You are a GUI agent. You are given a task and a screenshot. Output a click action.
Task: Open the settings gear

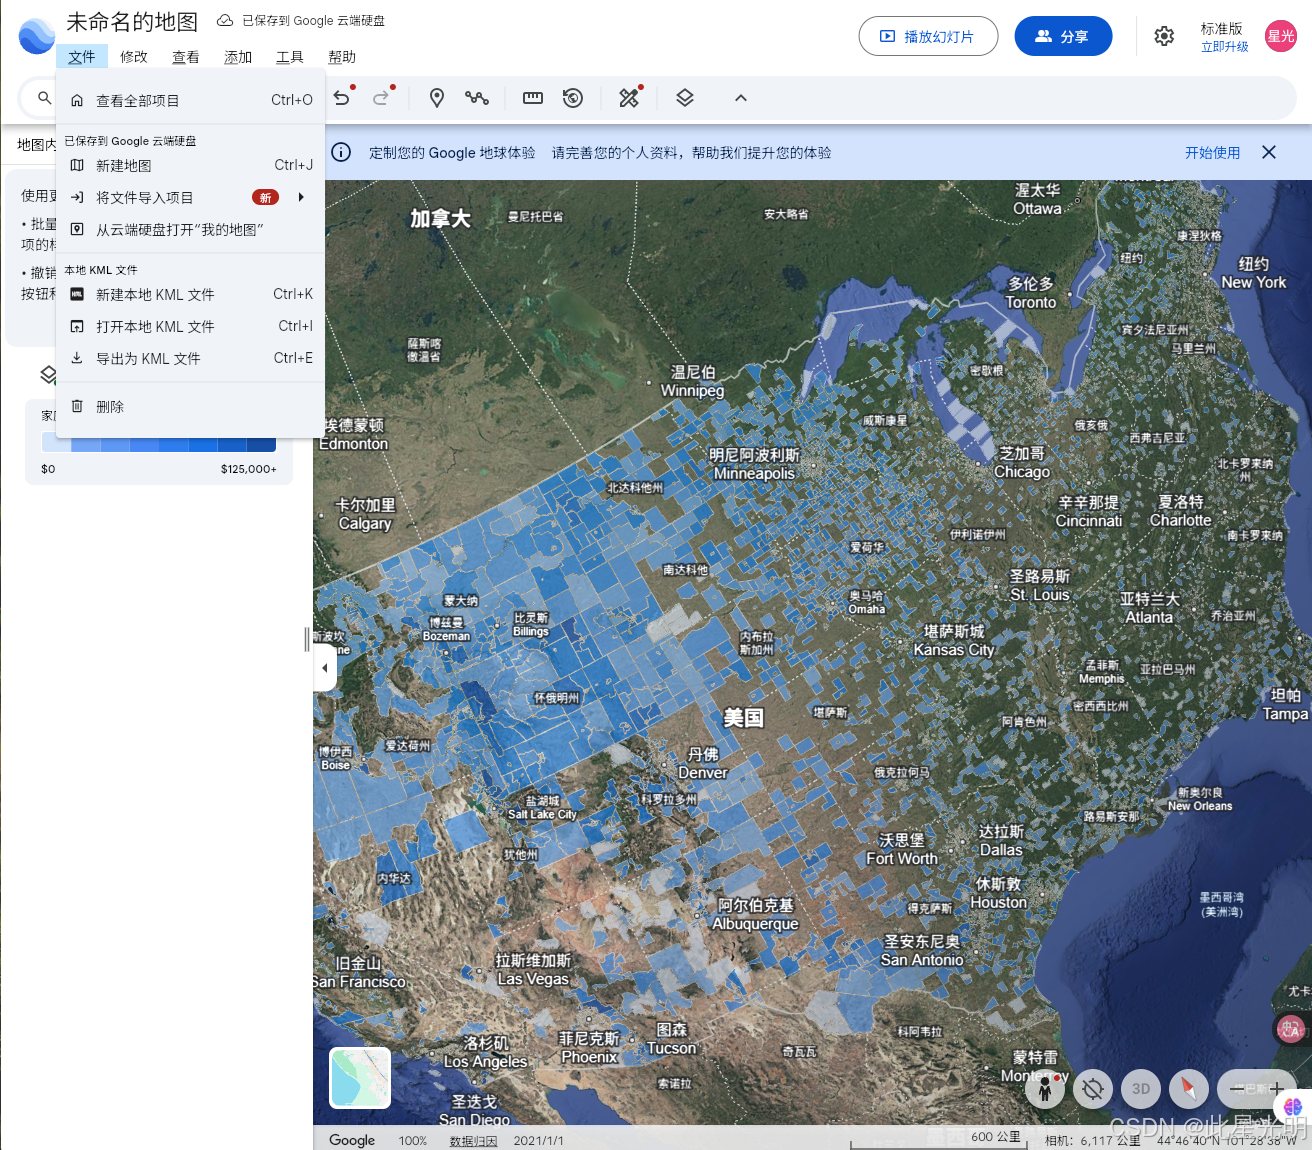[1164, 36]
